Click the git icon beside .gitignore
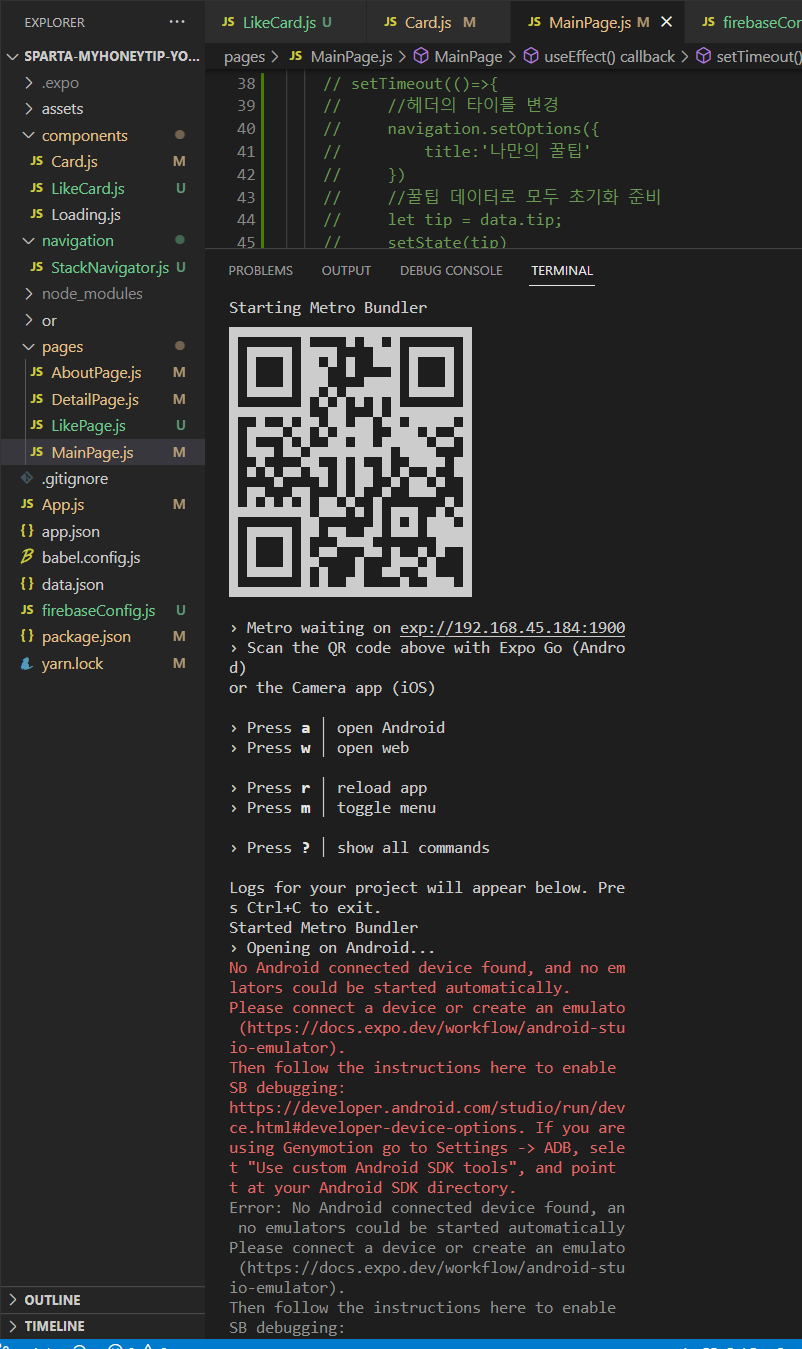 [27, 479]
